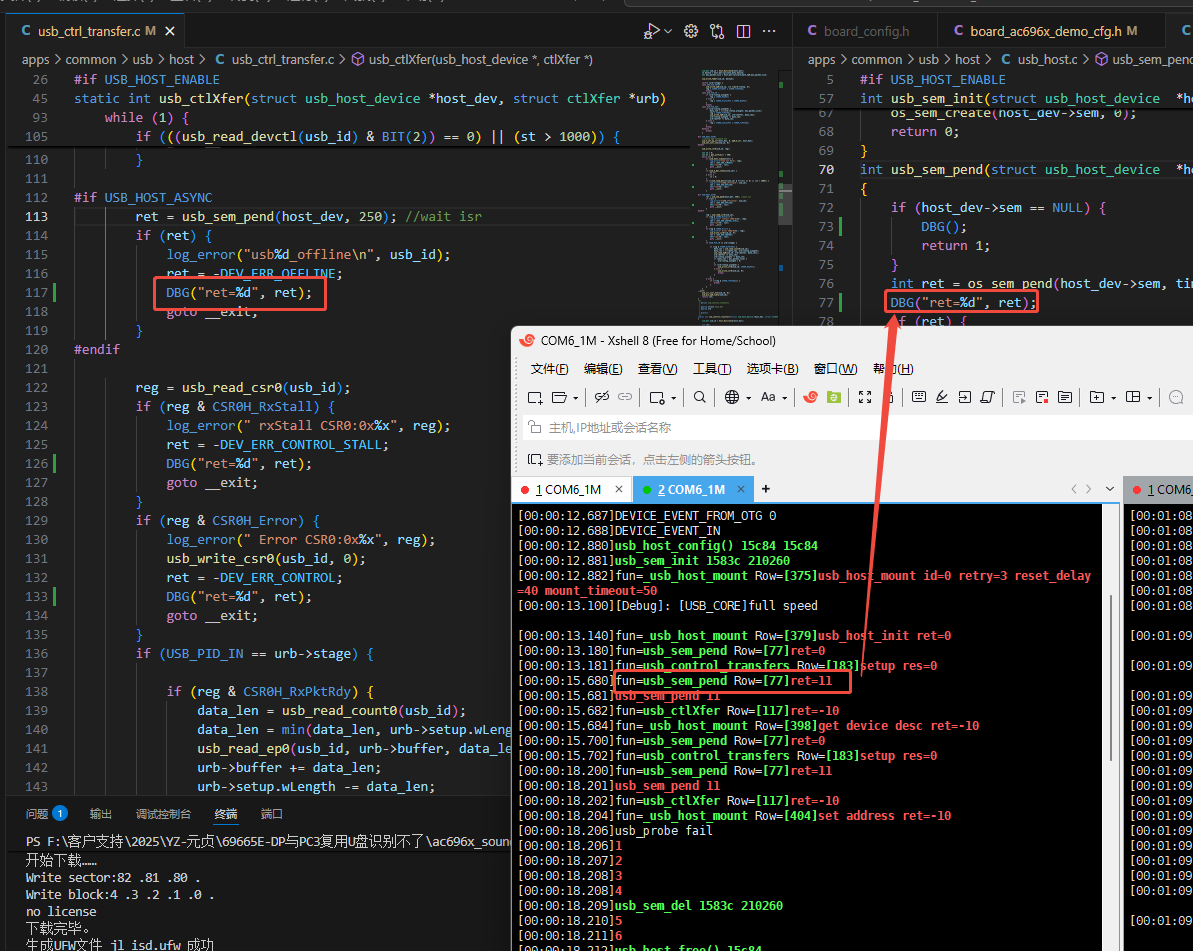
Task: Click the Xshell layout panes icon
Action: [1133, 397]
